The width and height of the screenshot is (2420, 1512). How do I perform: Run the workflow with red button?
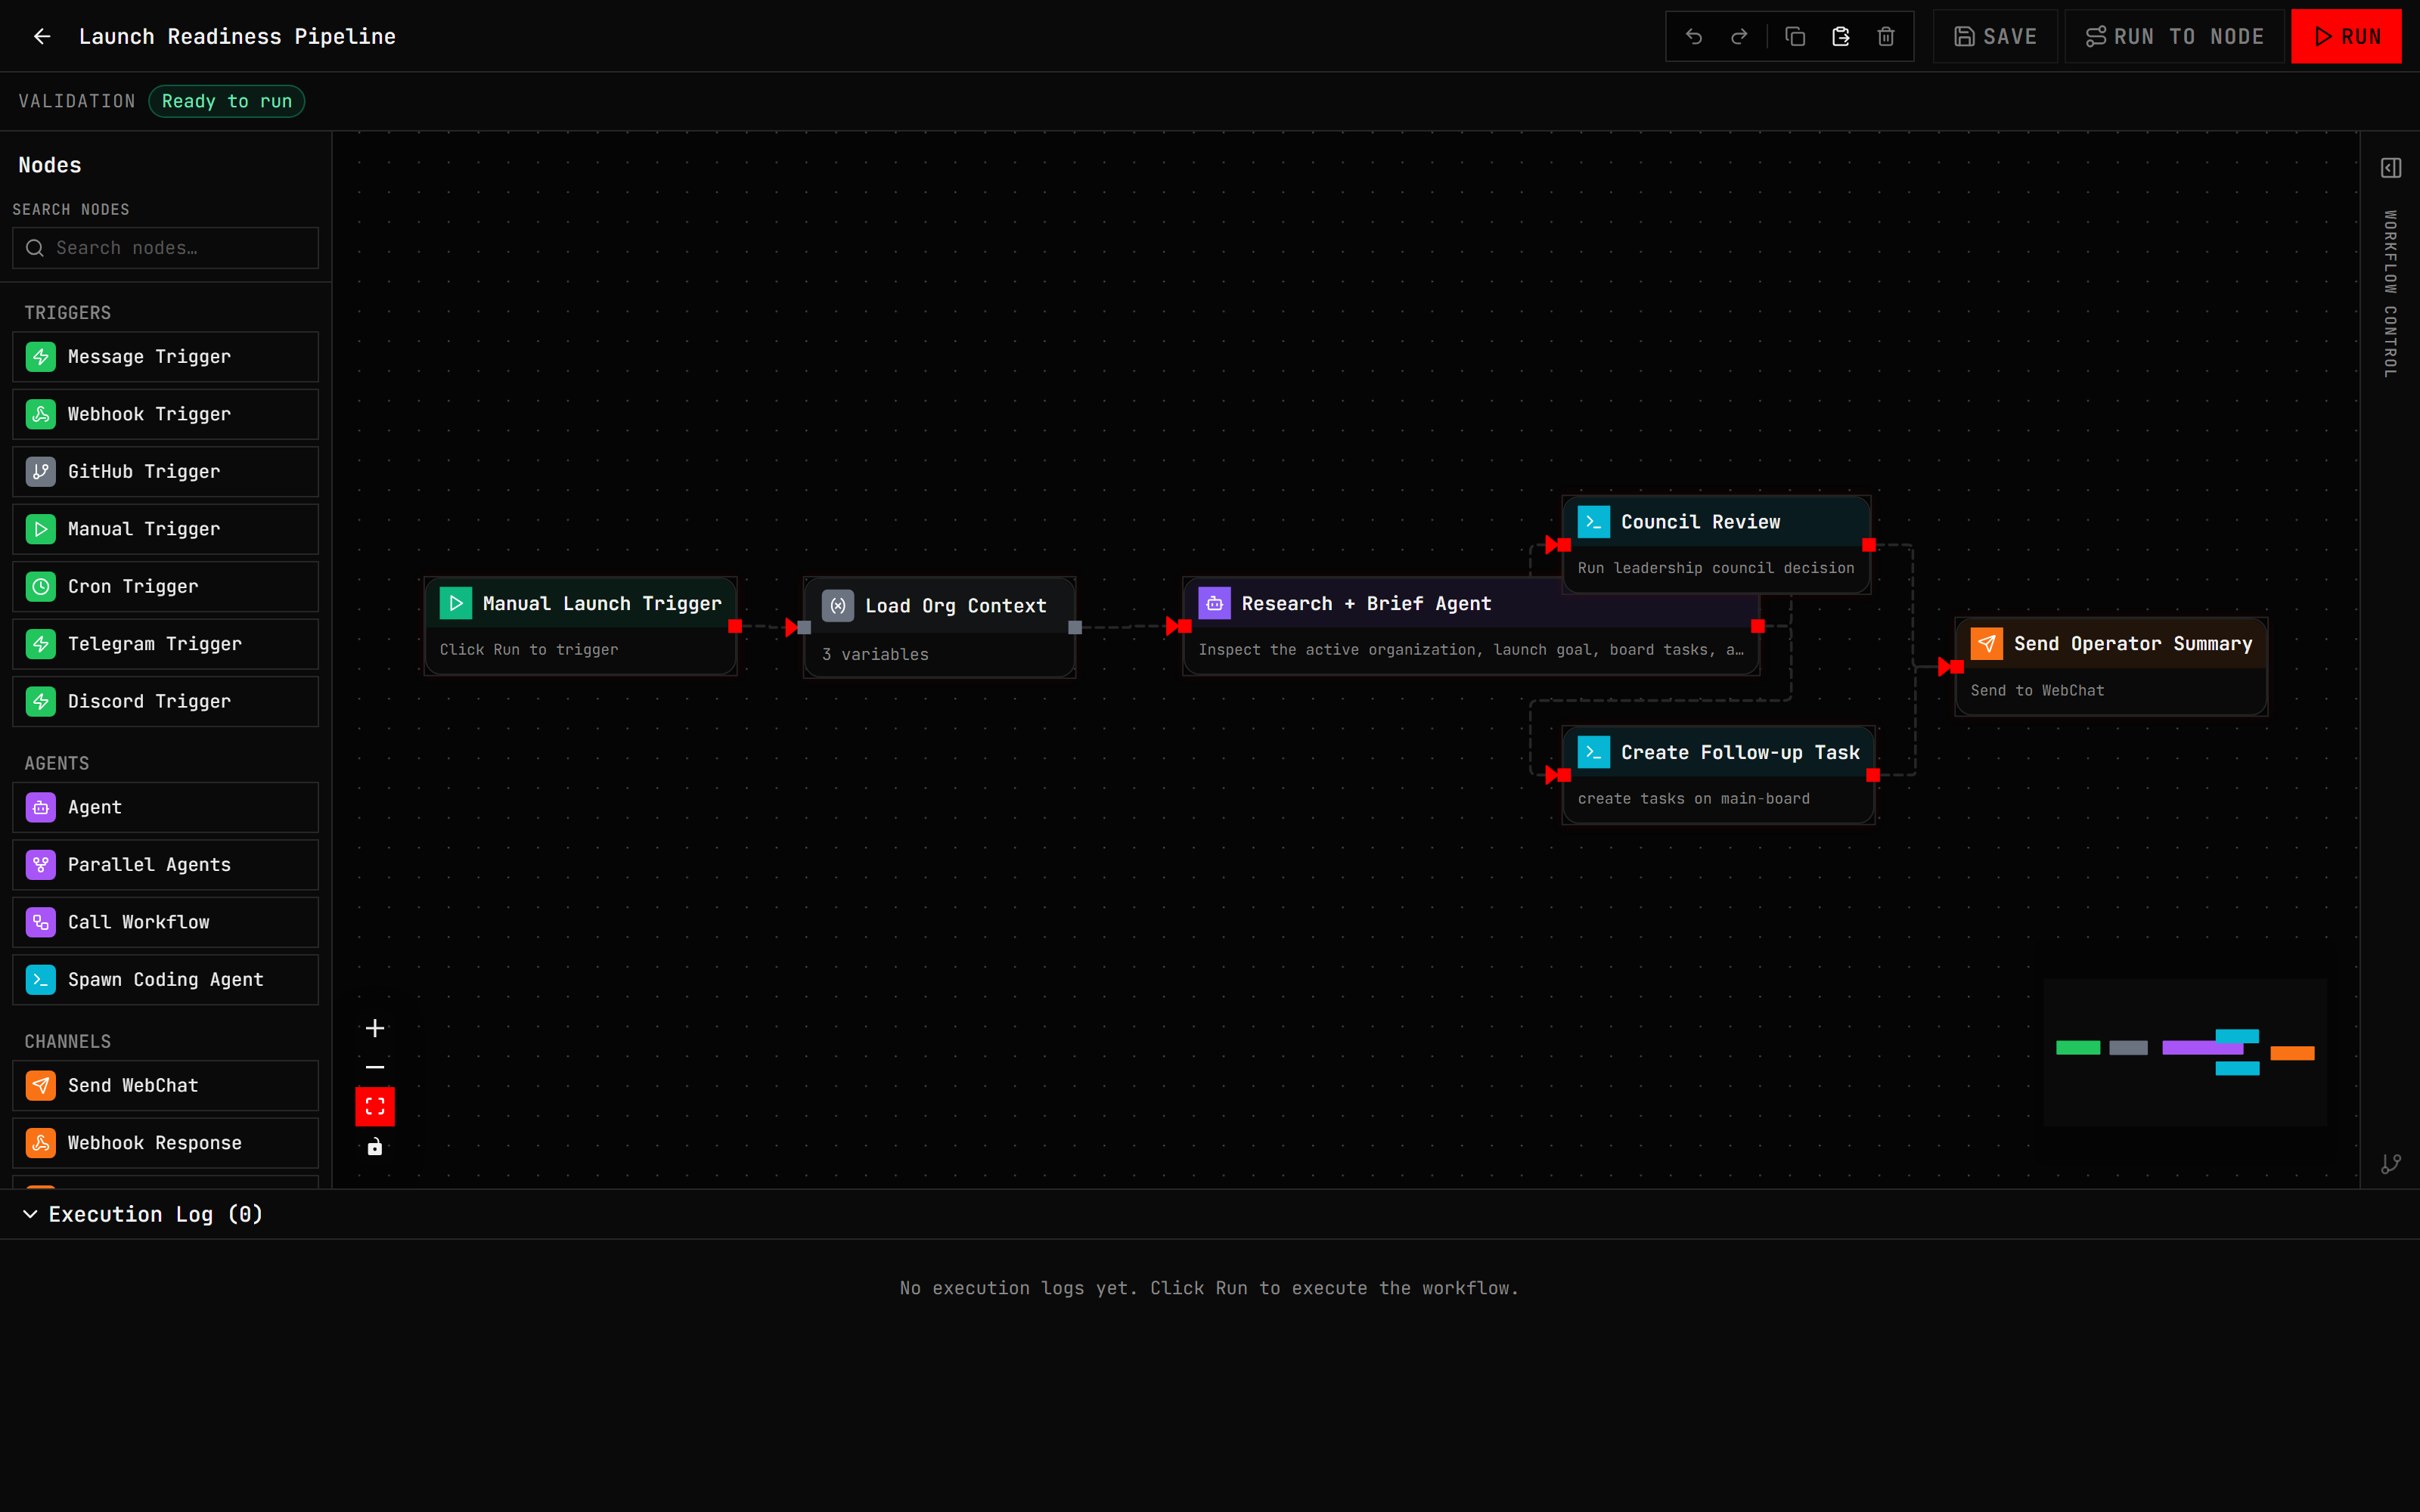pyautogui.click(x=2346, y=36)
